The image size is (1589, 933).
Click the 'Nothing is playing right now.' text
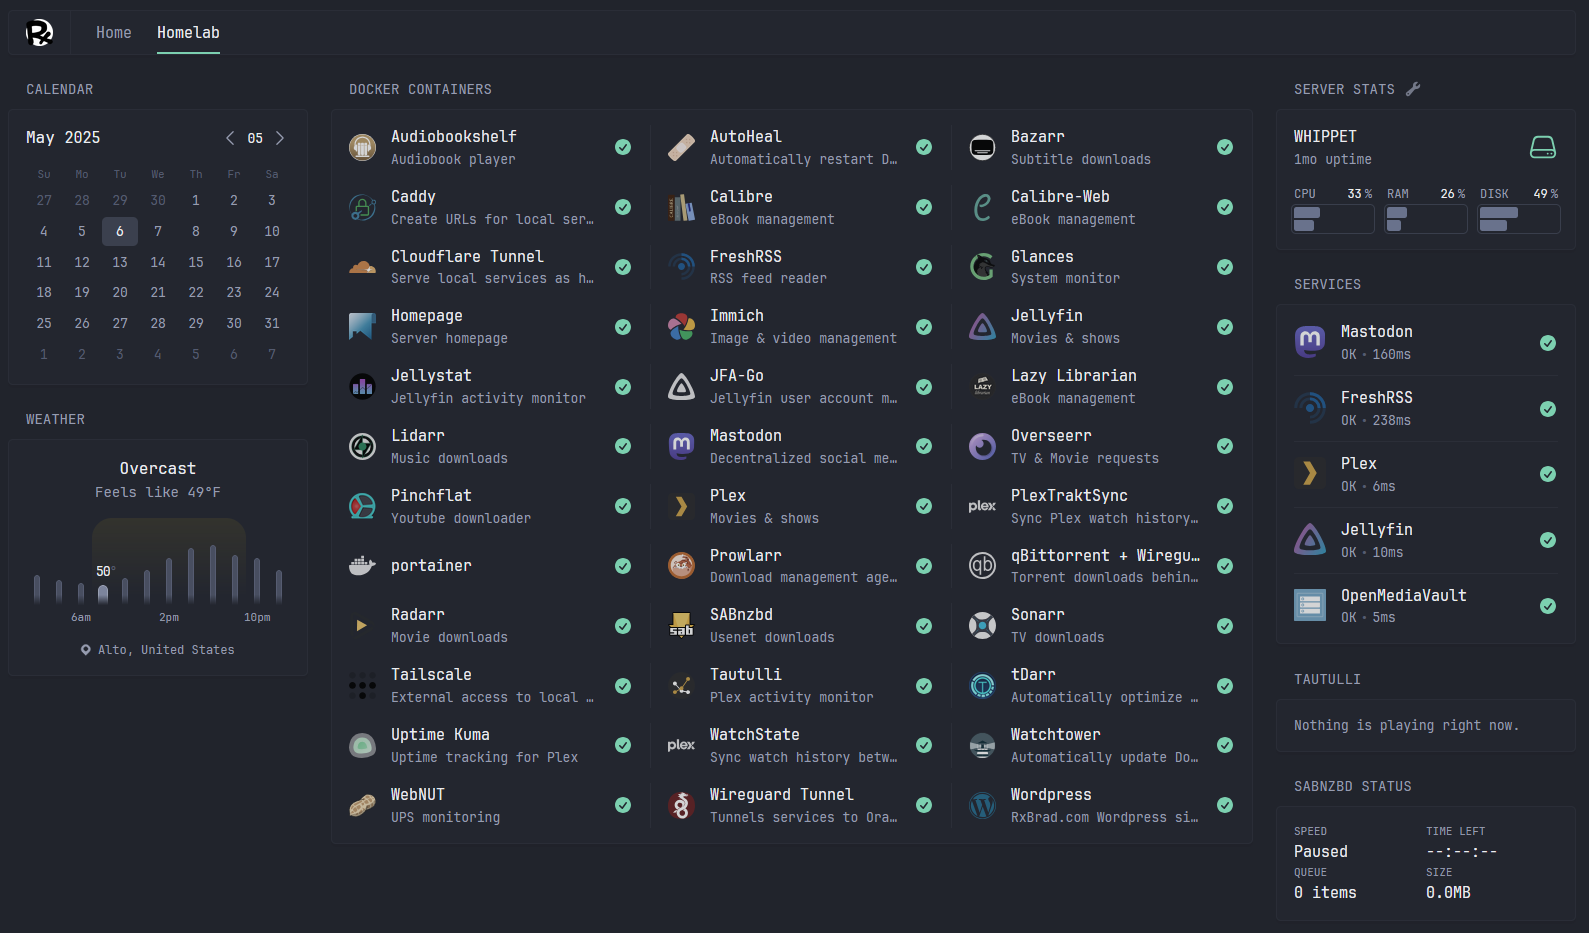tap(1406, 725)
